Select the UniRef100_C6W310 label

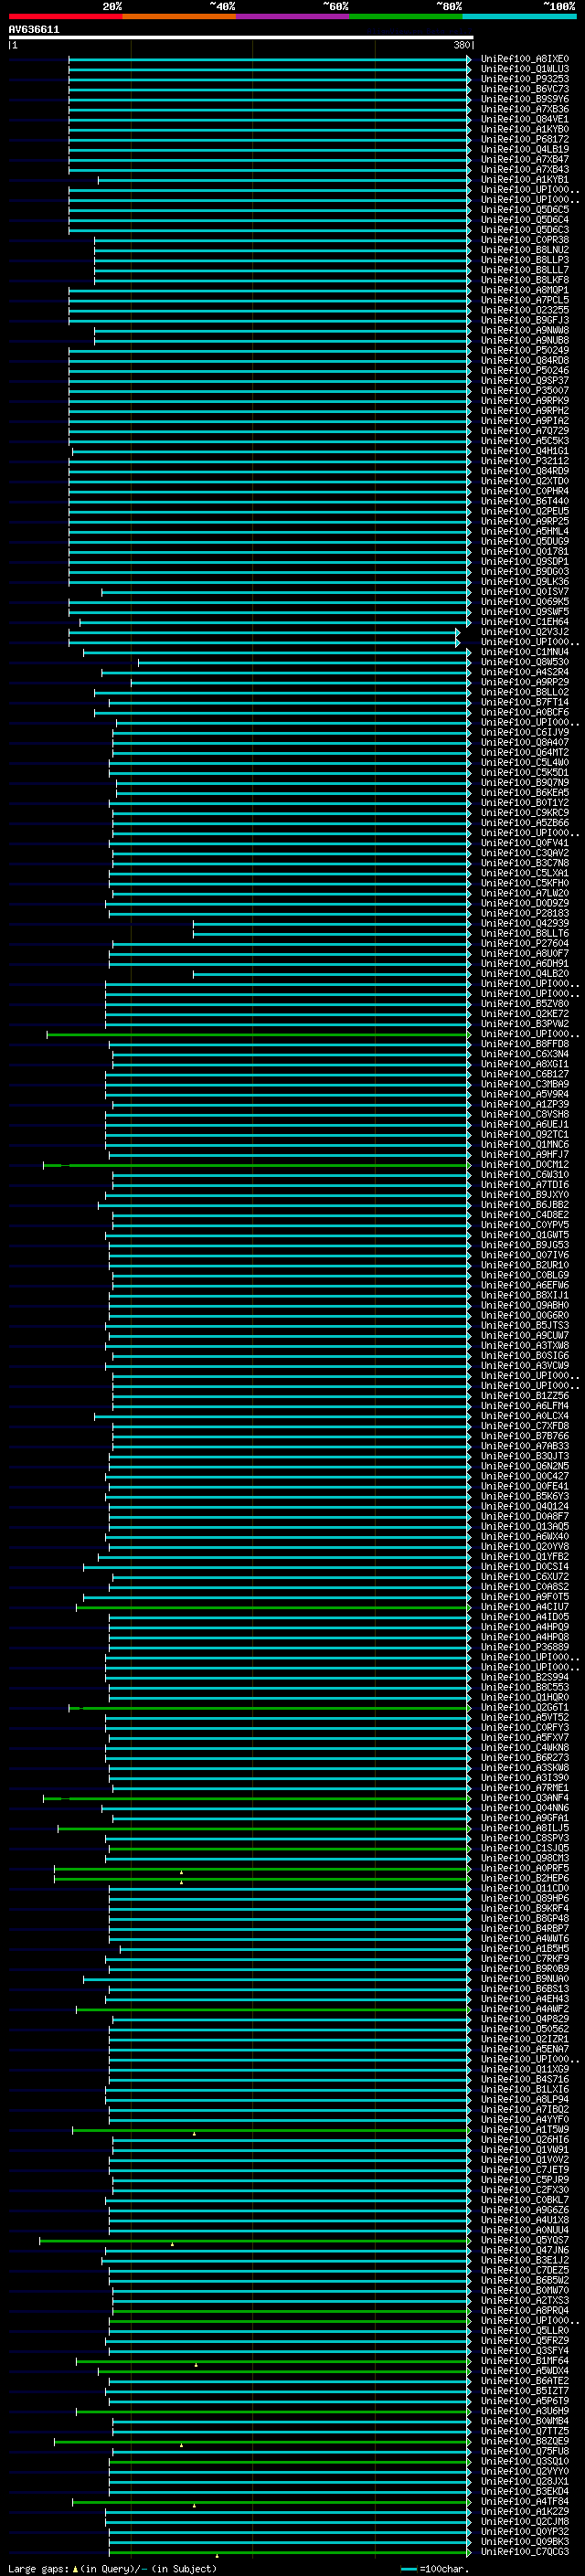point(524,1175)
